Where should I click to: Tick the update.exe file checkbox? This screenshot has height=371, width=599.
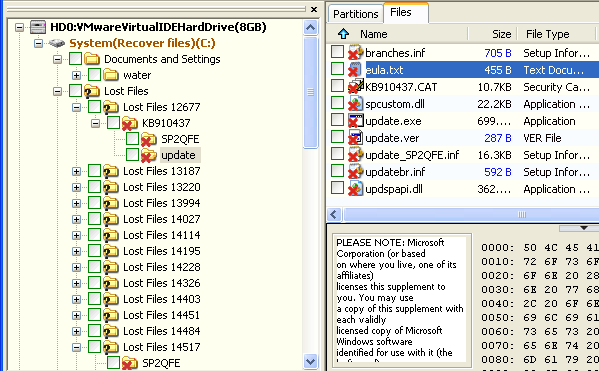[337, 120]
